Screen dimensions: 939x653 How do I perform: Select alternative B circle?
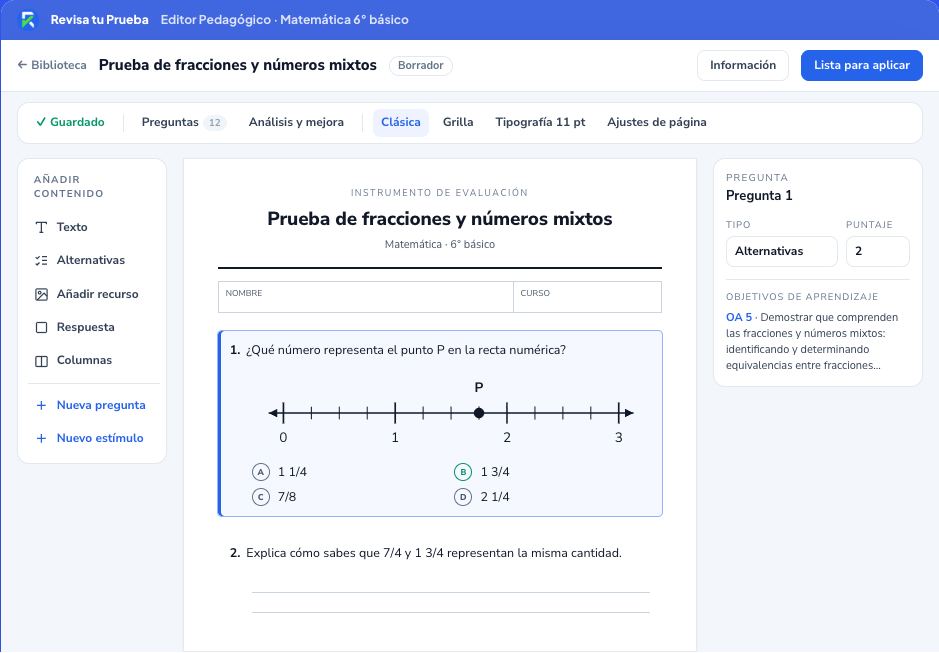(x=463, y=472)
